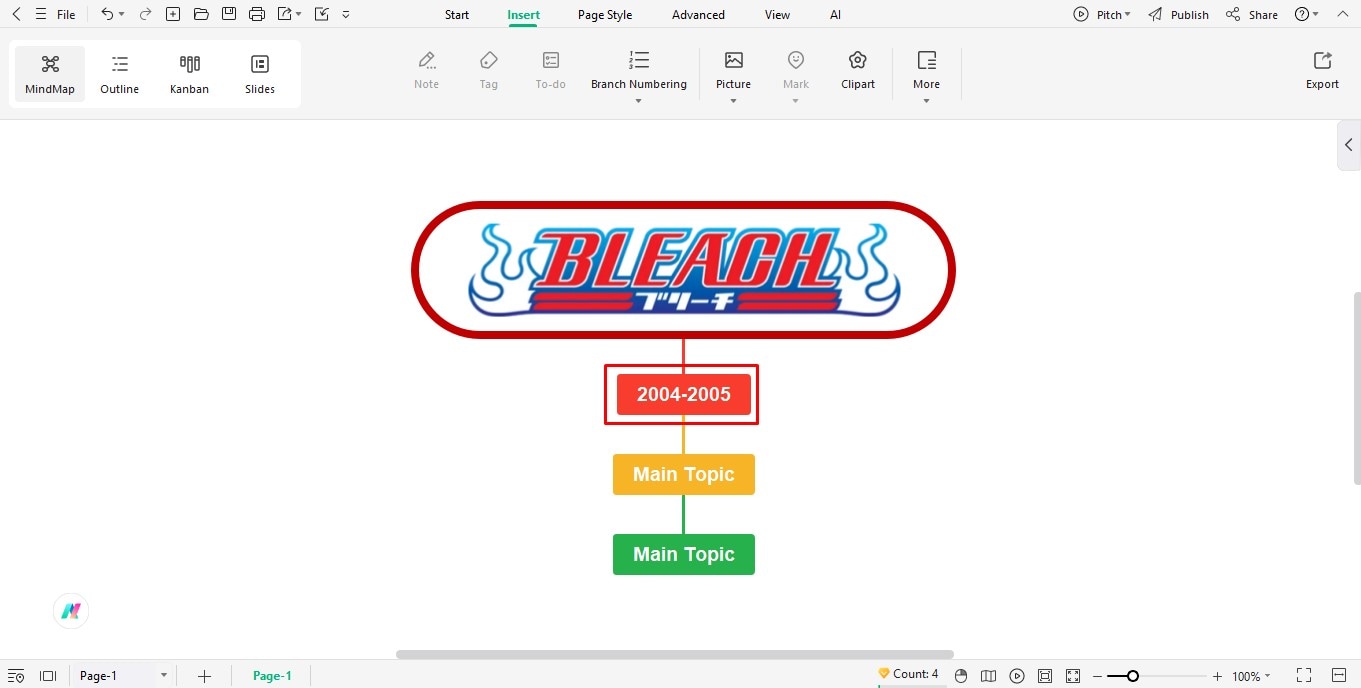
Task: Click the checkmark-box icon in quick toolbar
Action: [321, 14]
